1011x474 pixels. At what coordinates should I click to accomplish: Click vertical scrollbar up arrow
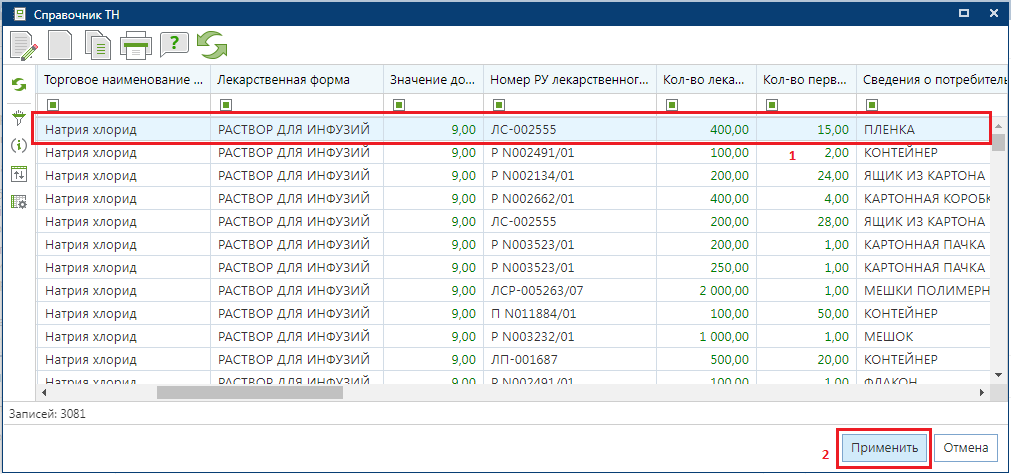[999, 124]
